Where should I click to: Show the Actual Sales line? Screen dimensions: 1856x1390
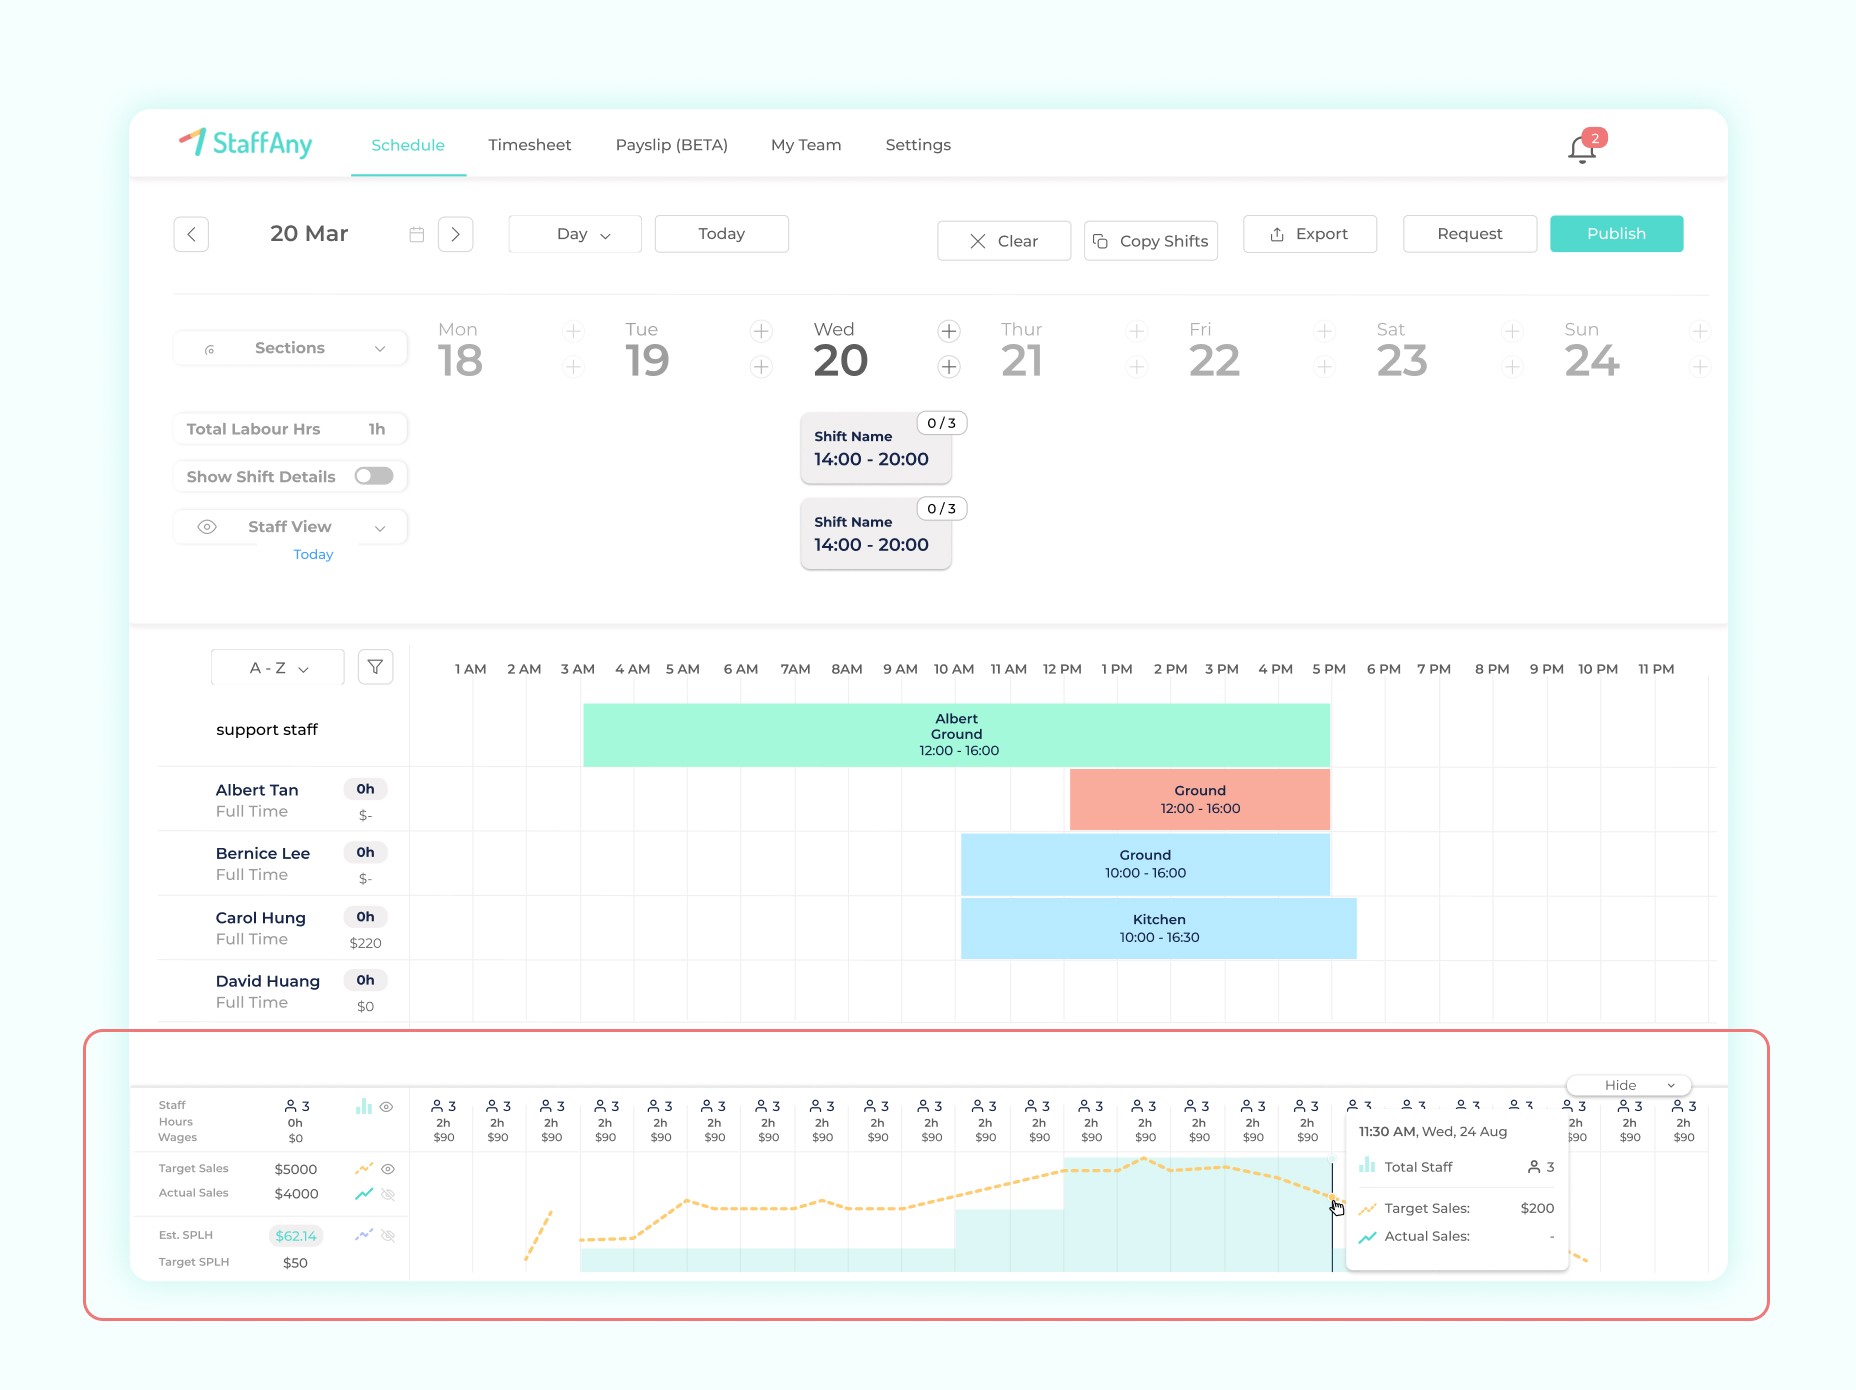388,1193
